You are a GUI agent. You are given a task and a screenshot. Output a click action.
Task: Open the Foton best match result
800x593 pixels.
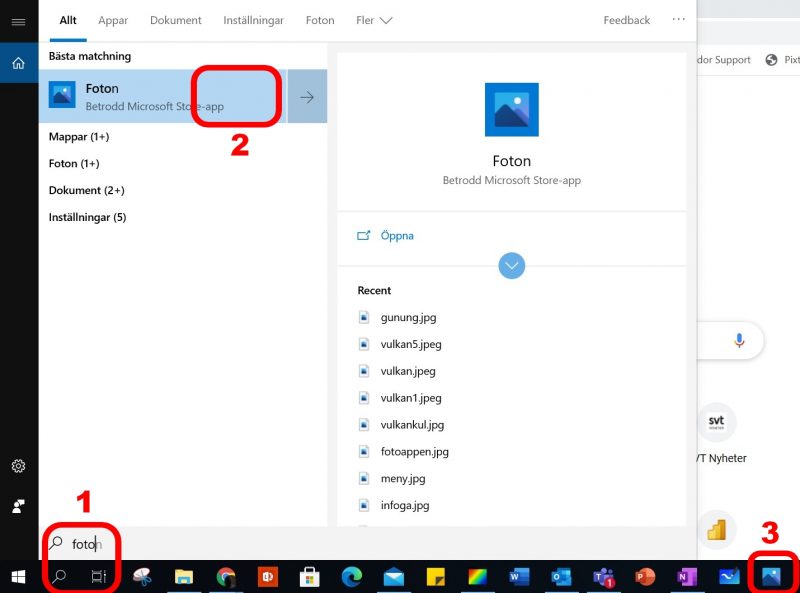tap(163, 96)
